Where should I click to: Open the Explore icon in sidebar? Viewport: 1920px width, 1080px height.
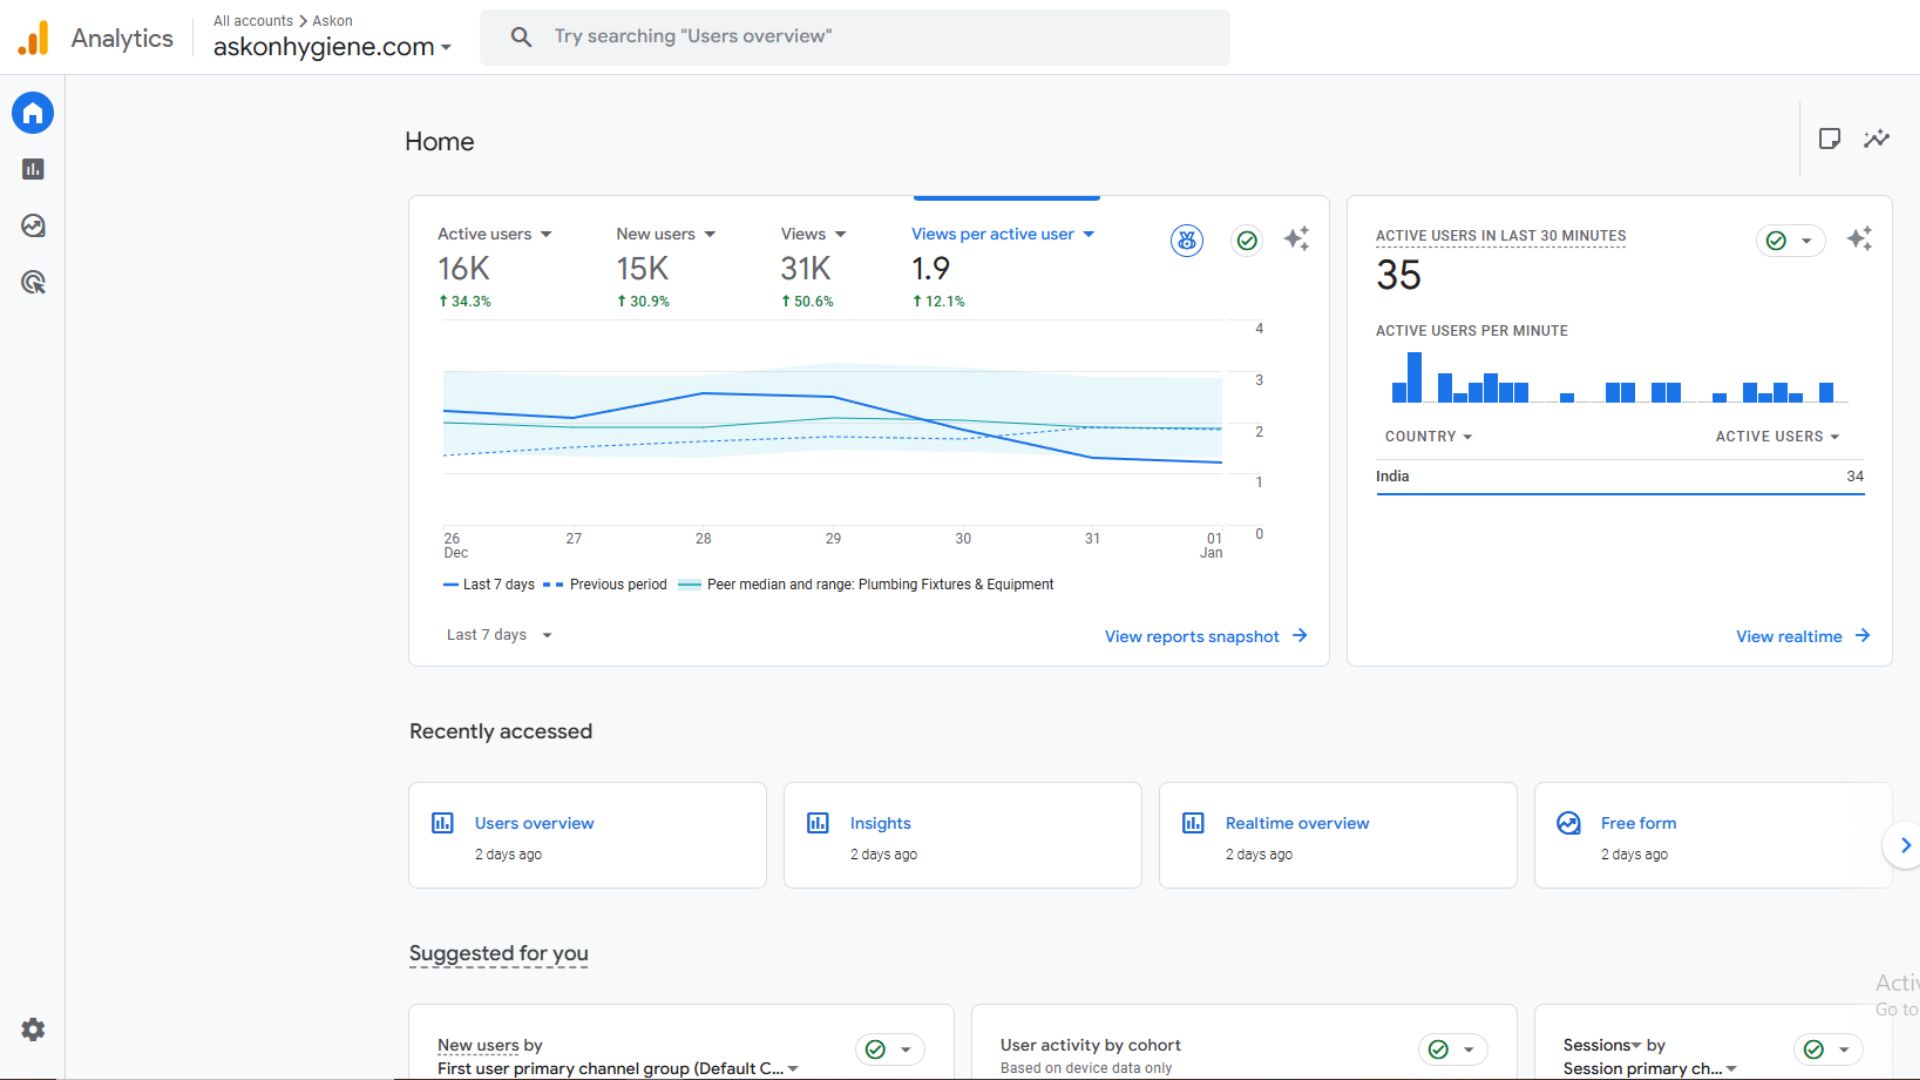click(33, 226)
